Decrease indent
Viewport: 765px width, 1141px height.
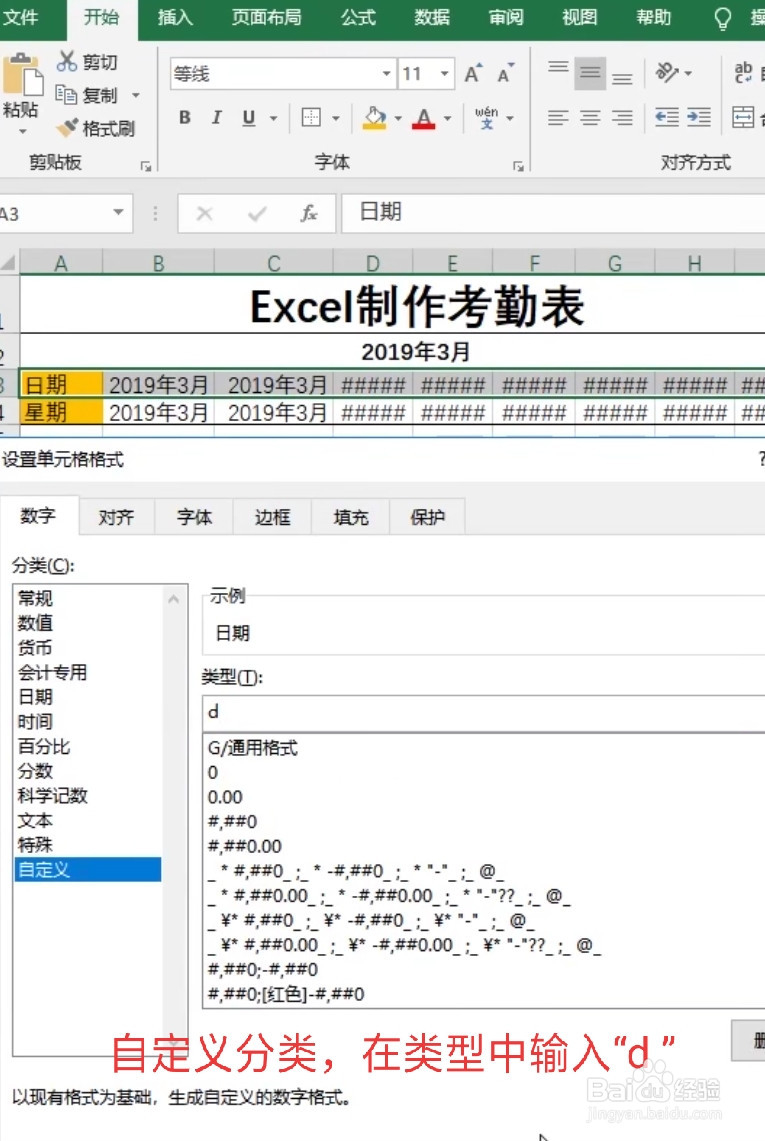click(667, 117)
